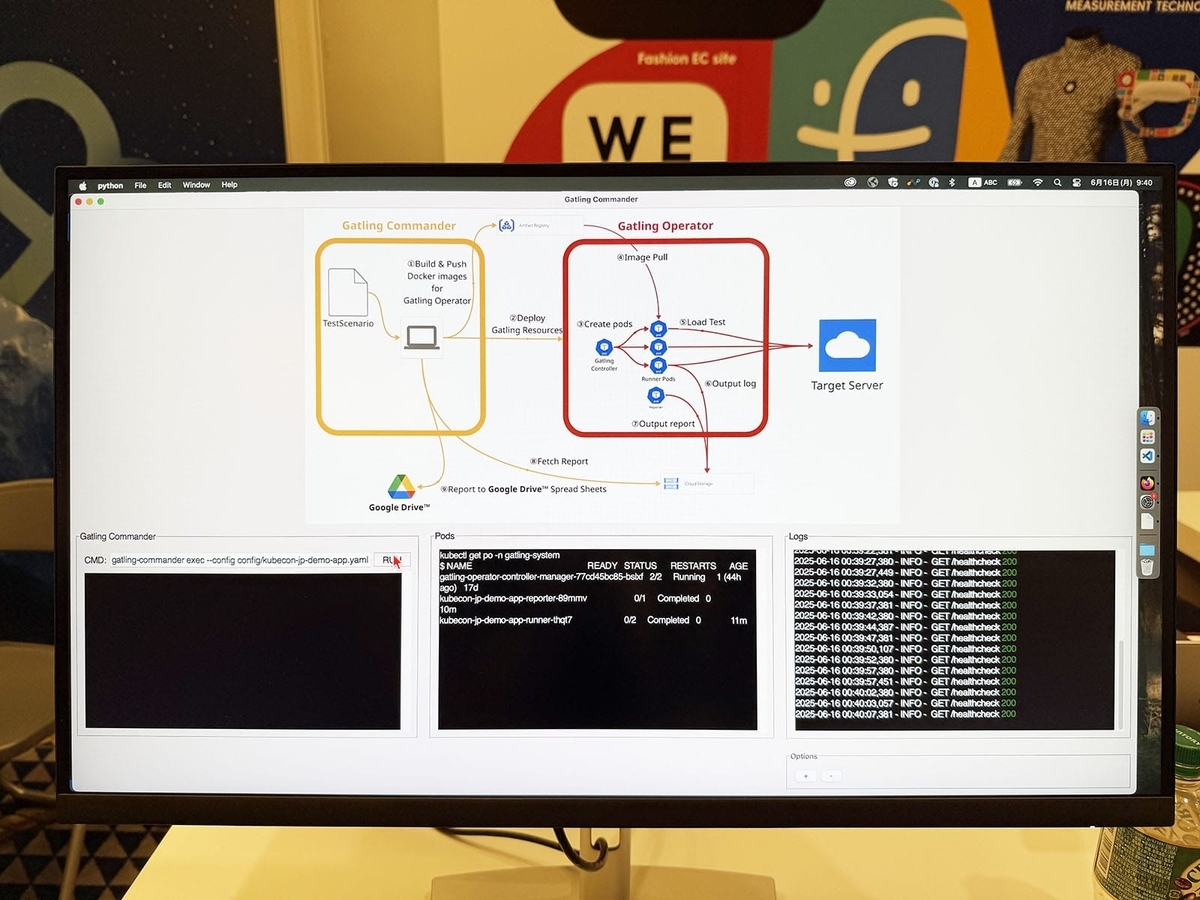
Task: Click the gatling-operator-controller-manager pod row
Action: (x=594, y=582)
